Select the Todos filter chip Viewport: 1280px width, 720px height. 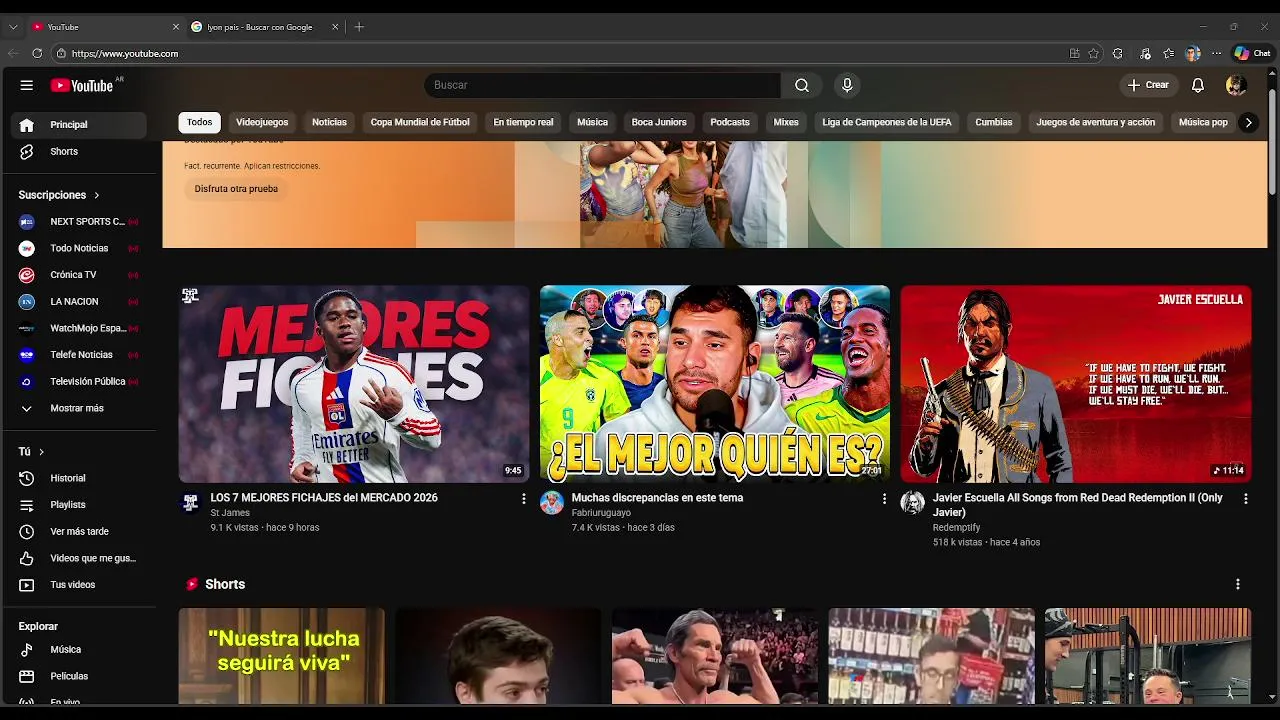coord(200,122)
